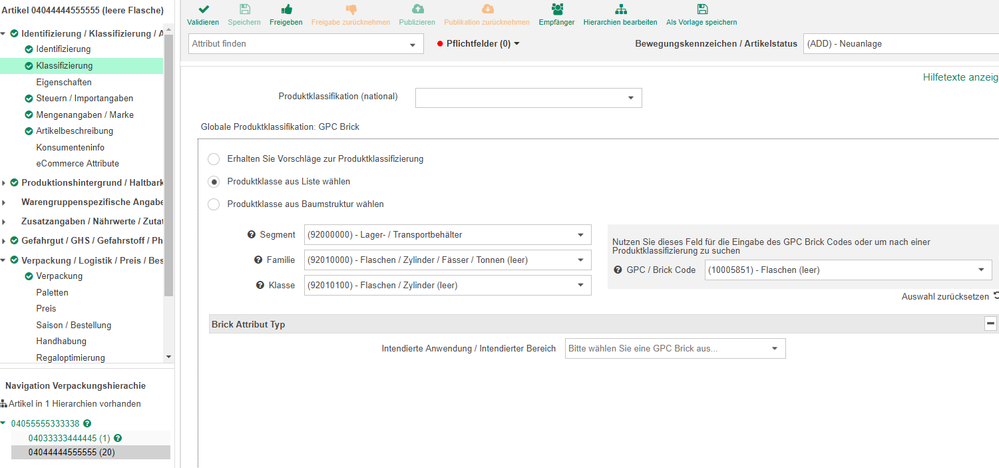
Task: Click the Auswahl zurücksetzen reset icon
Action: [996, 297]
